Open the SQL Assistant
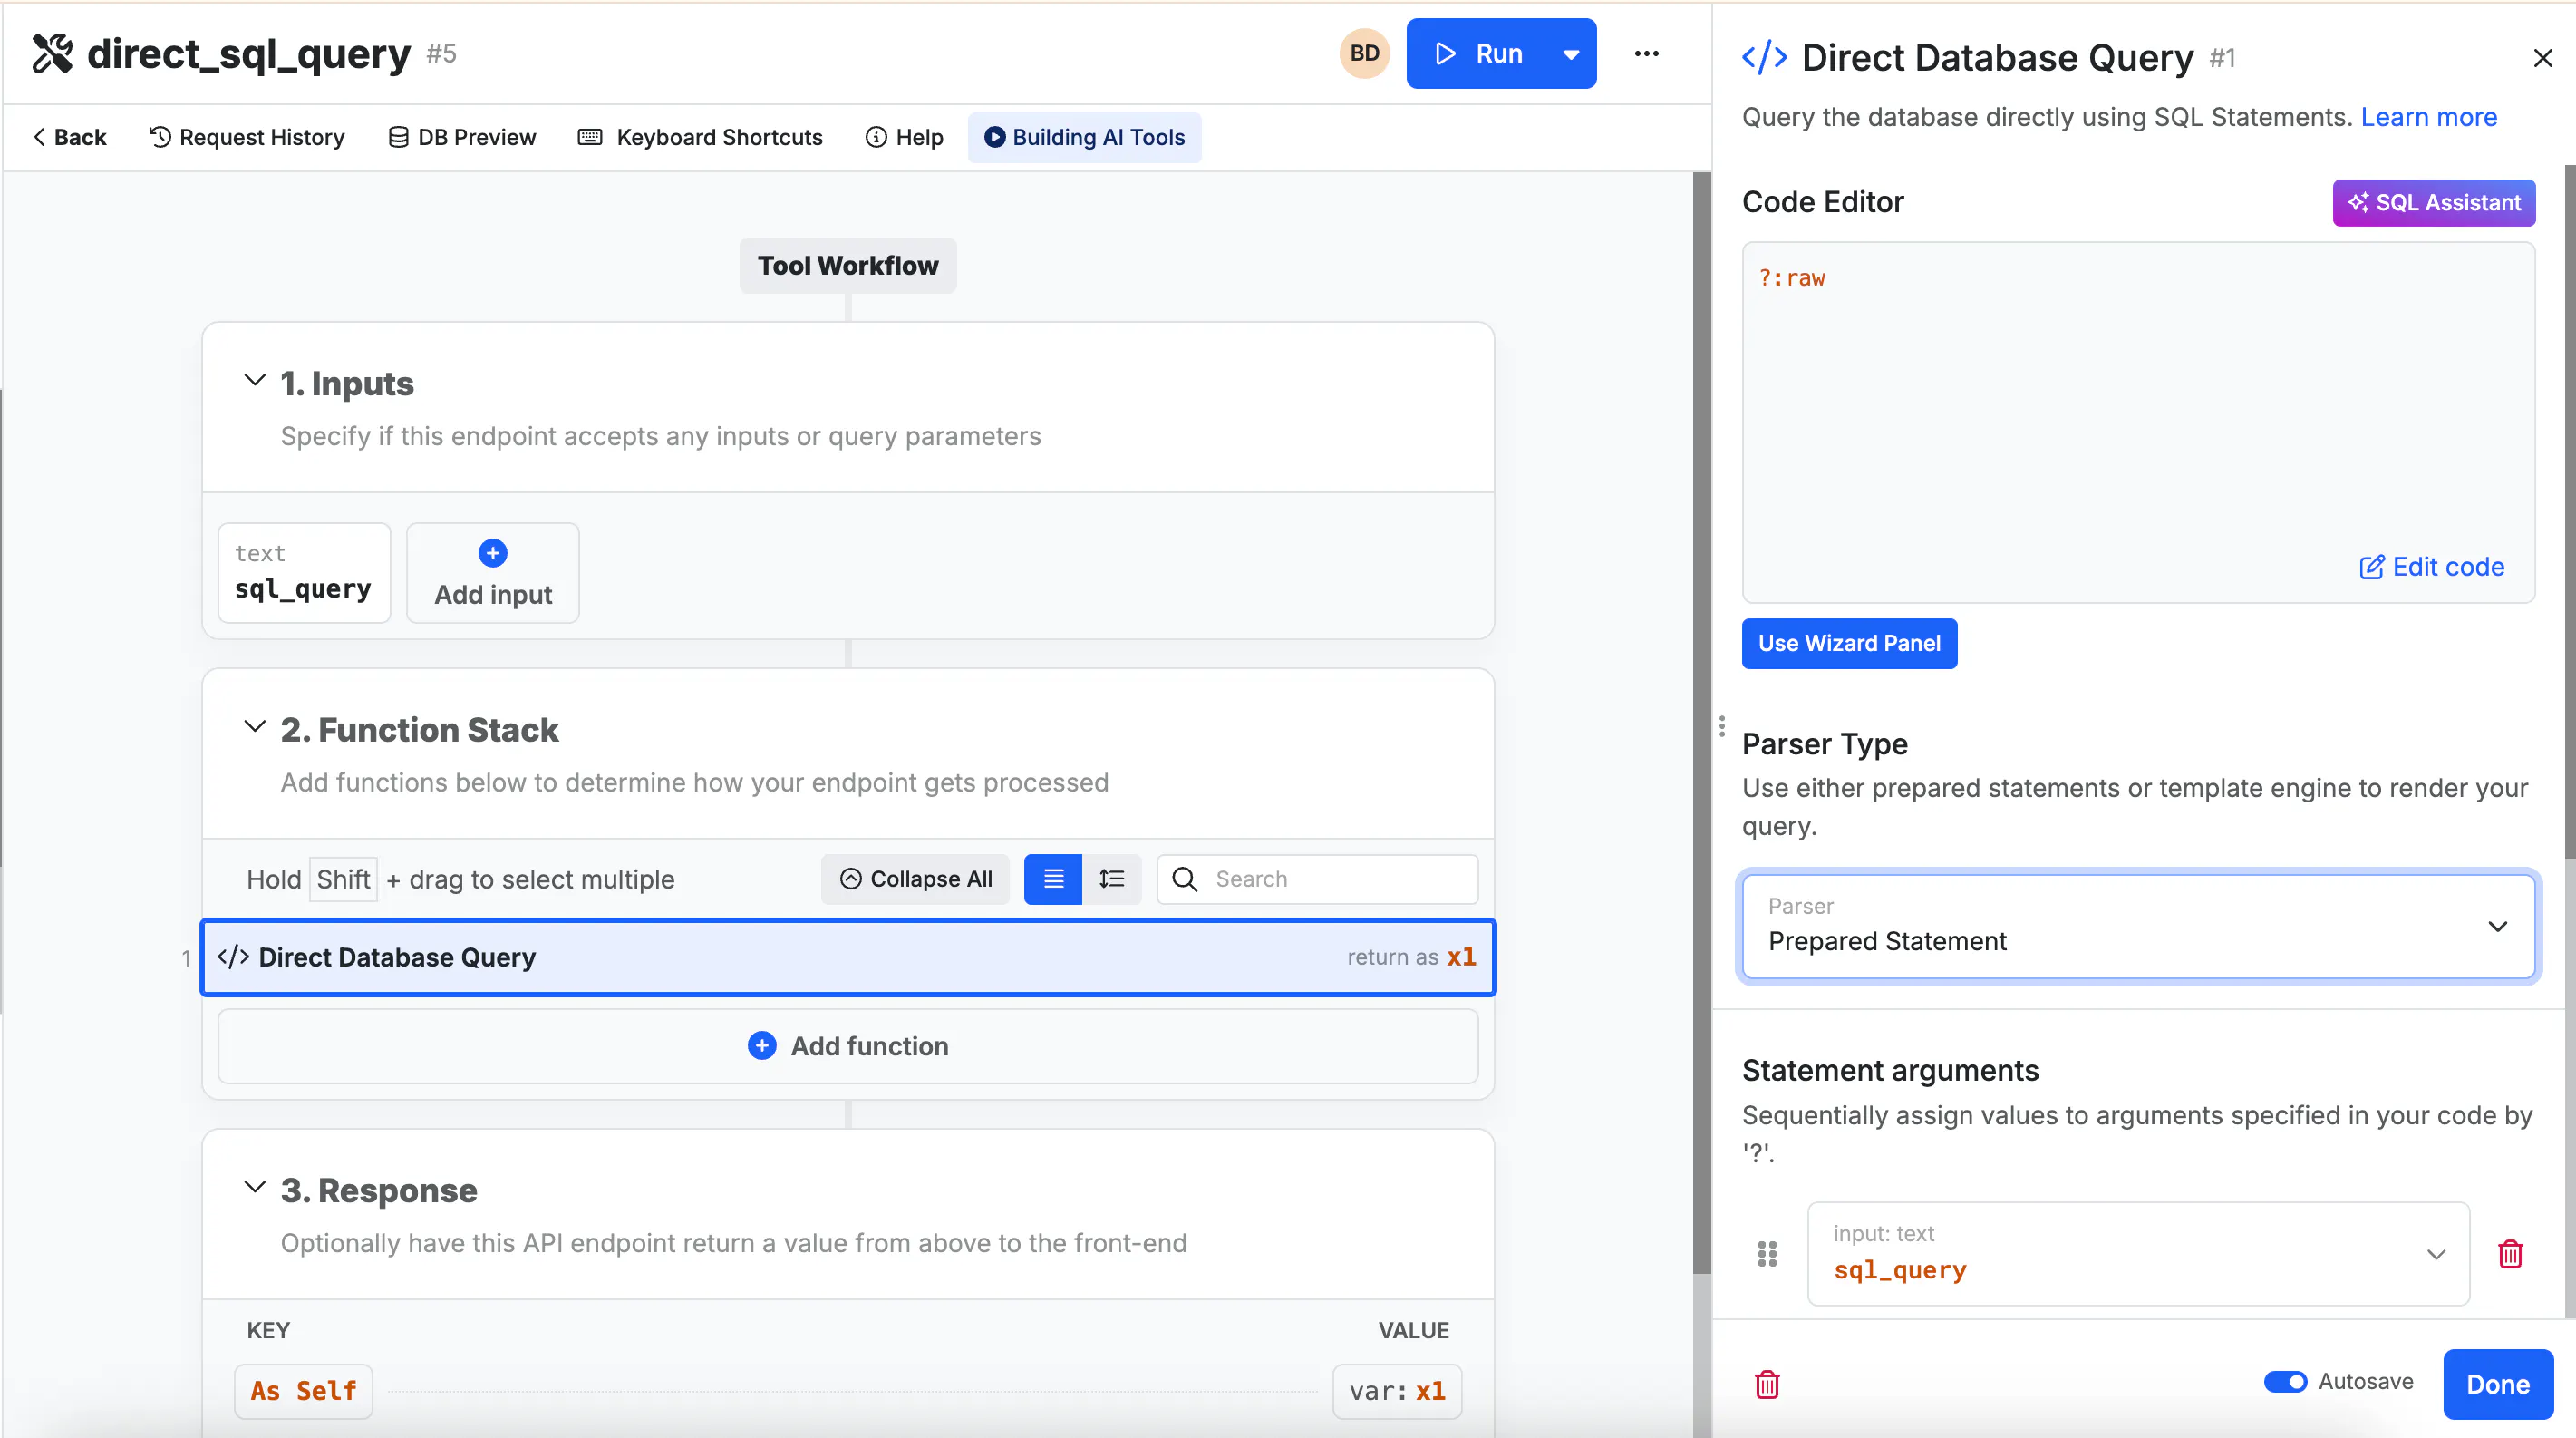The height and width of the screenshot is (1438, 2576). tap(2433, 203)
